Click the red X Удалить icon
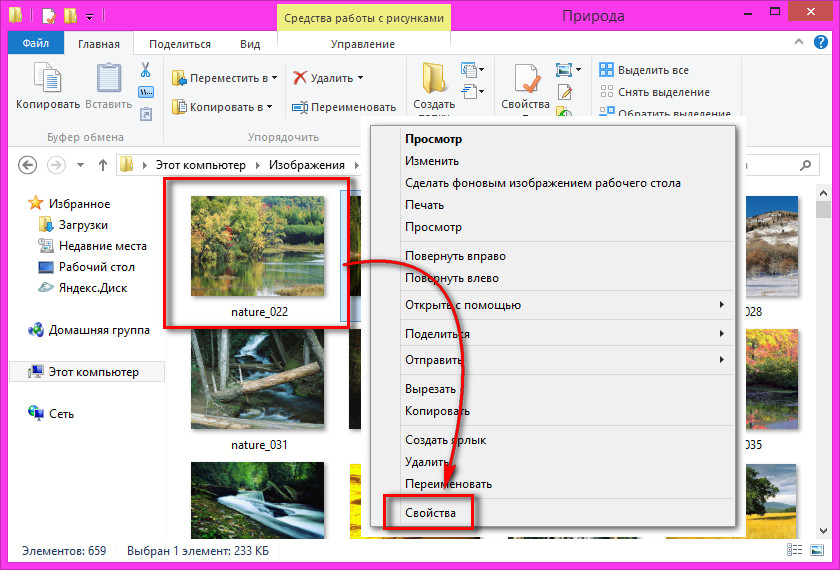 point(300,78)
